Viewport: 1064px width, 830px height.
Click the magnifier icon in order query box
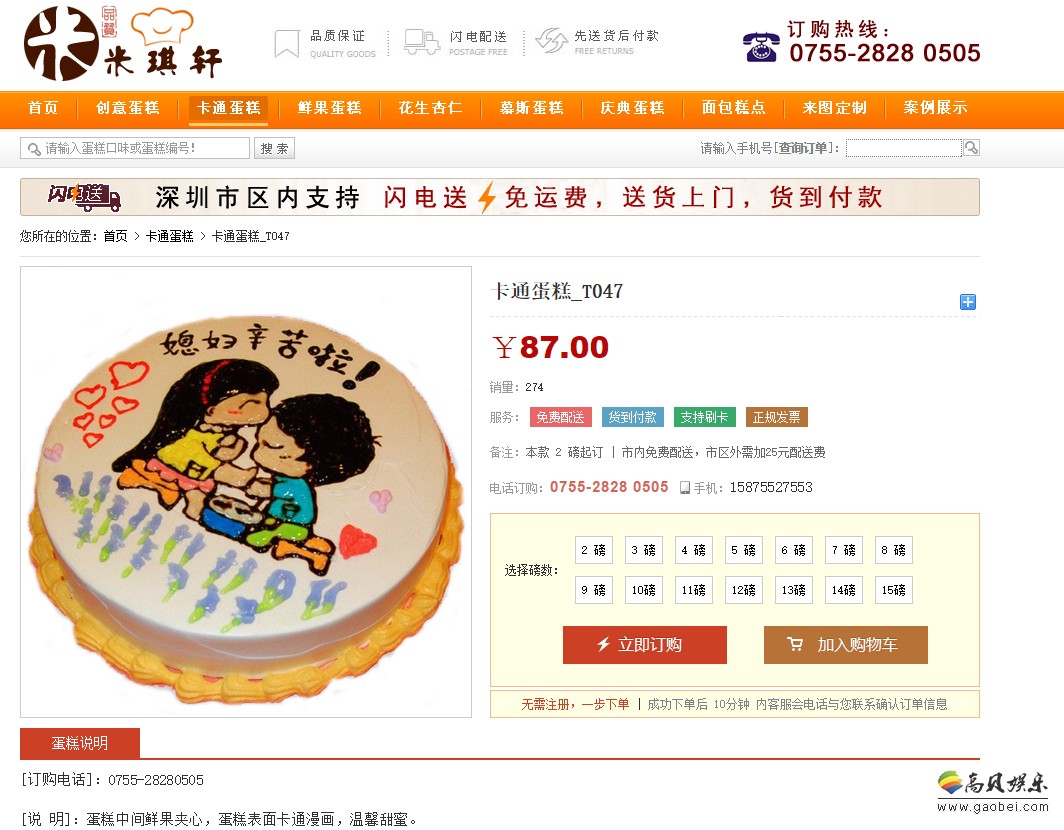971,148
